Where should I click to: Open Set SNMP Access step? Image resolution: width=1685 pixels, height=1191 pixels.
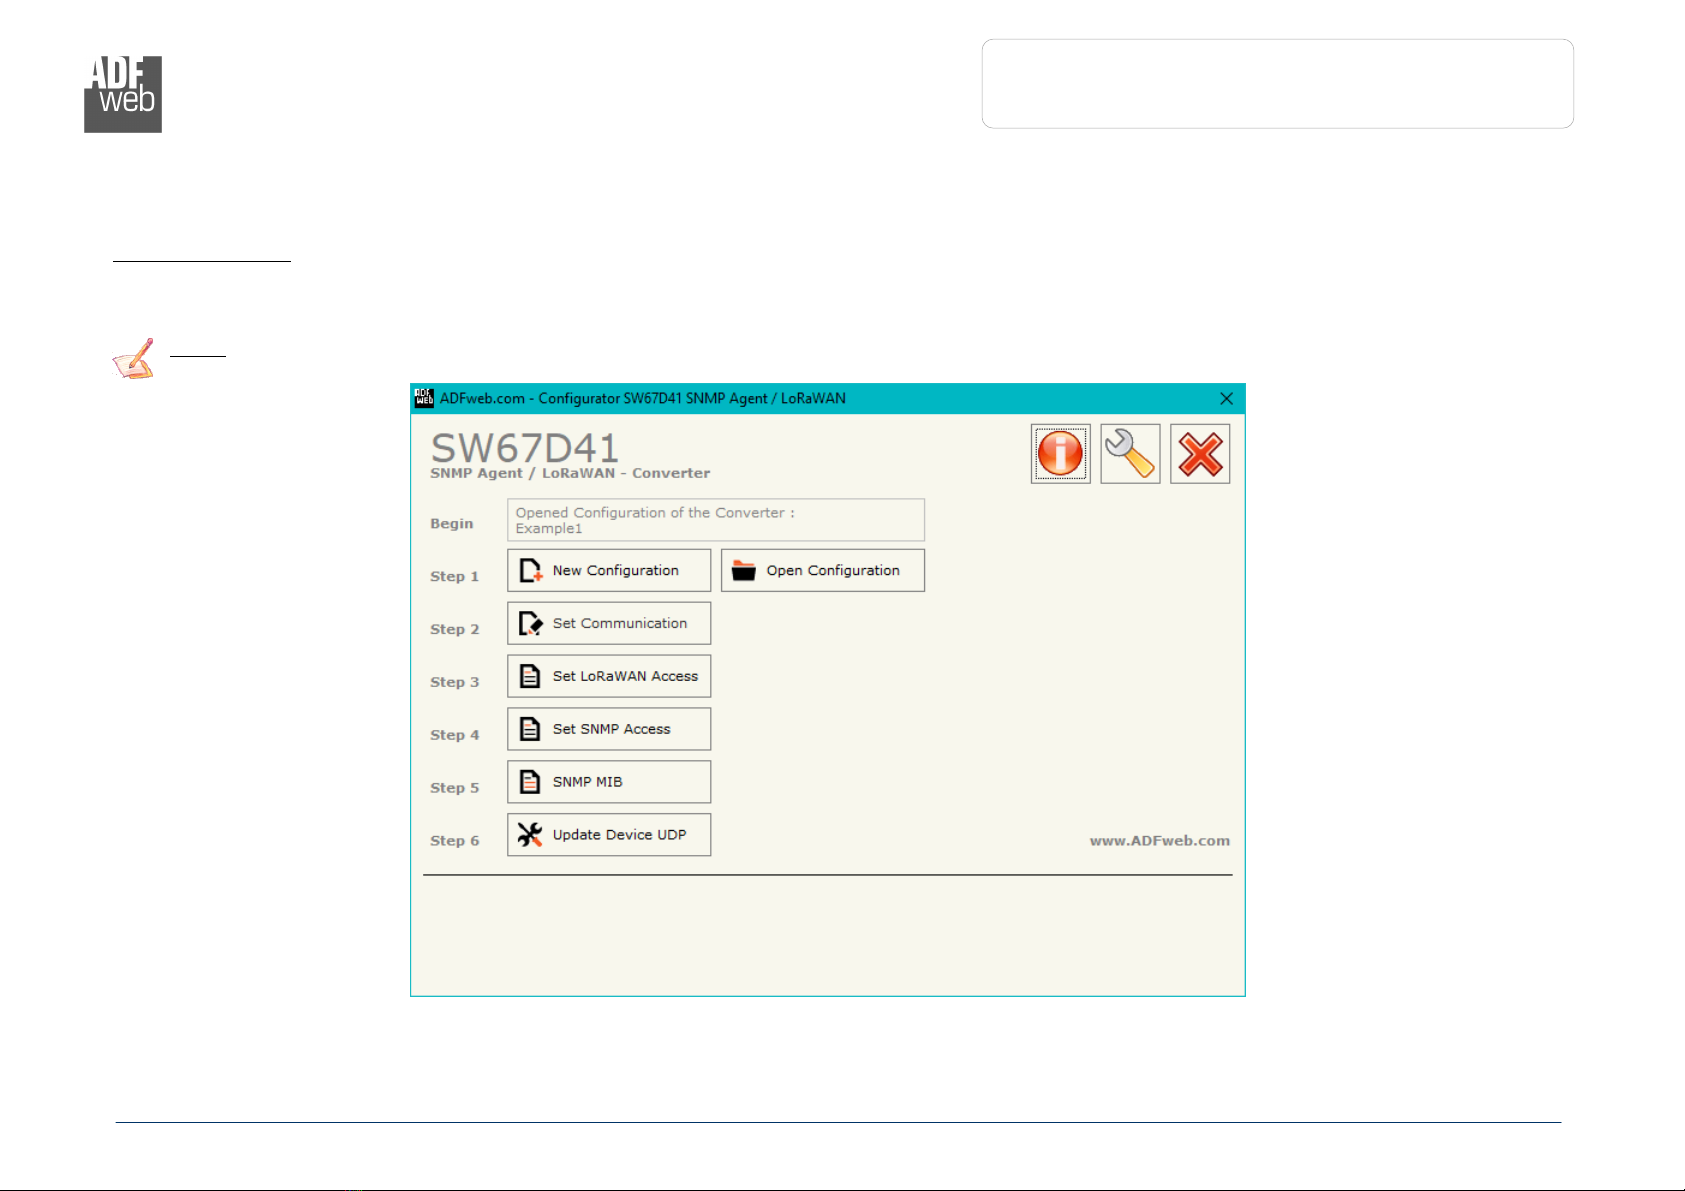(609, 729)
